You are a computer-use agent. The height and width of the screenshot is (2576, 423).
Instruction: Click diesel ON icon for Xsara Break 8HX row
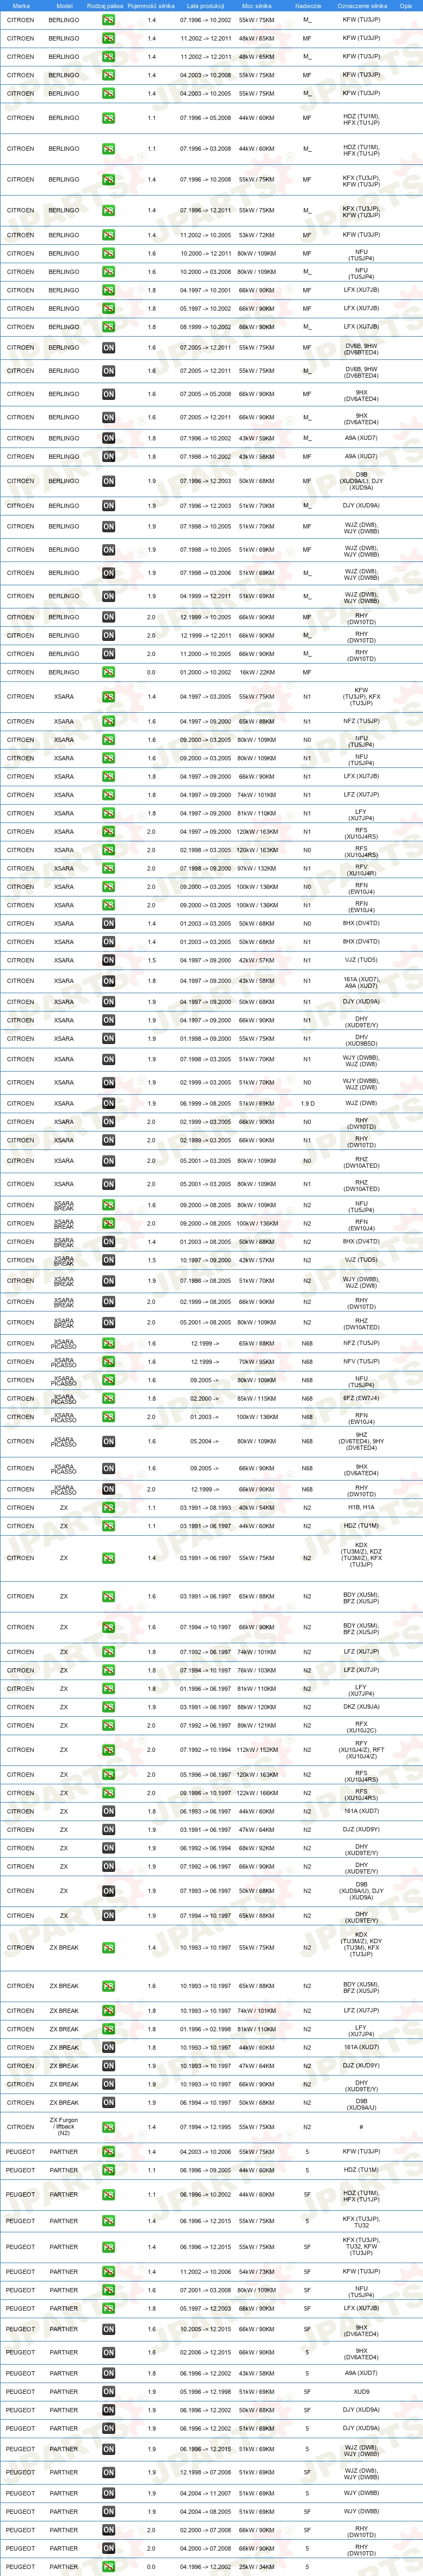click(108, 1242)
